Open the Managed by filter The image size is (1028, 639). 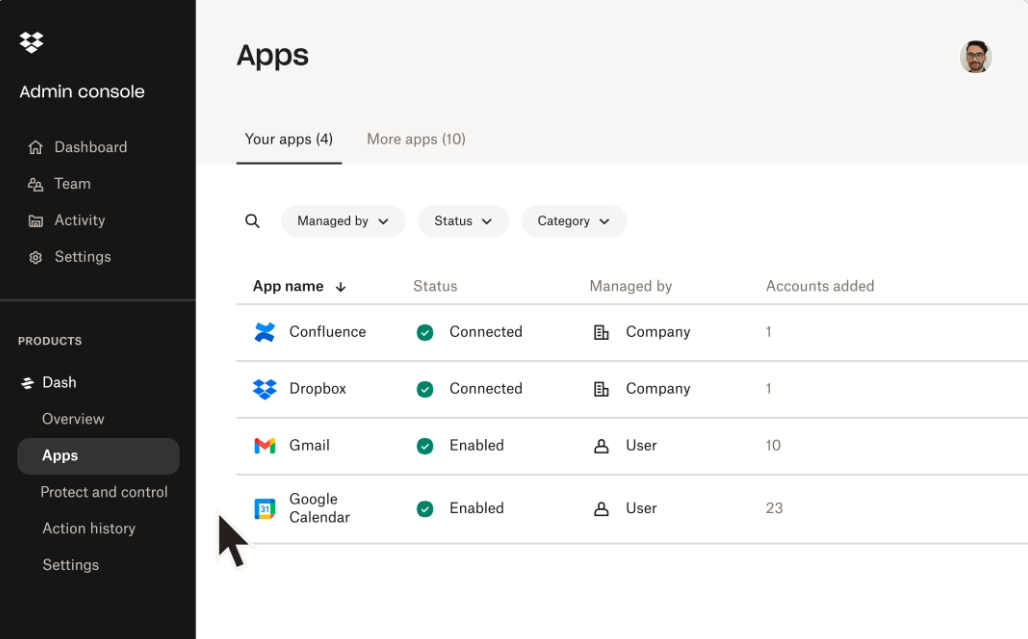click(343, 221)
